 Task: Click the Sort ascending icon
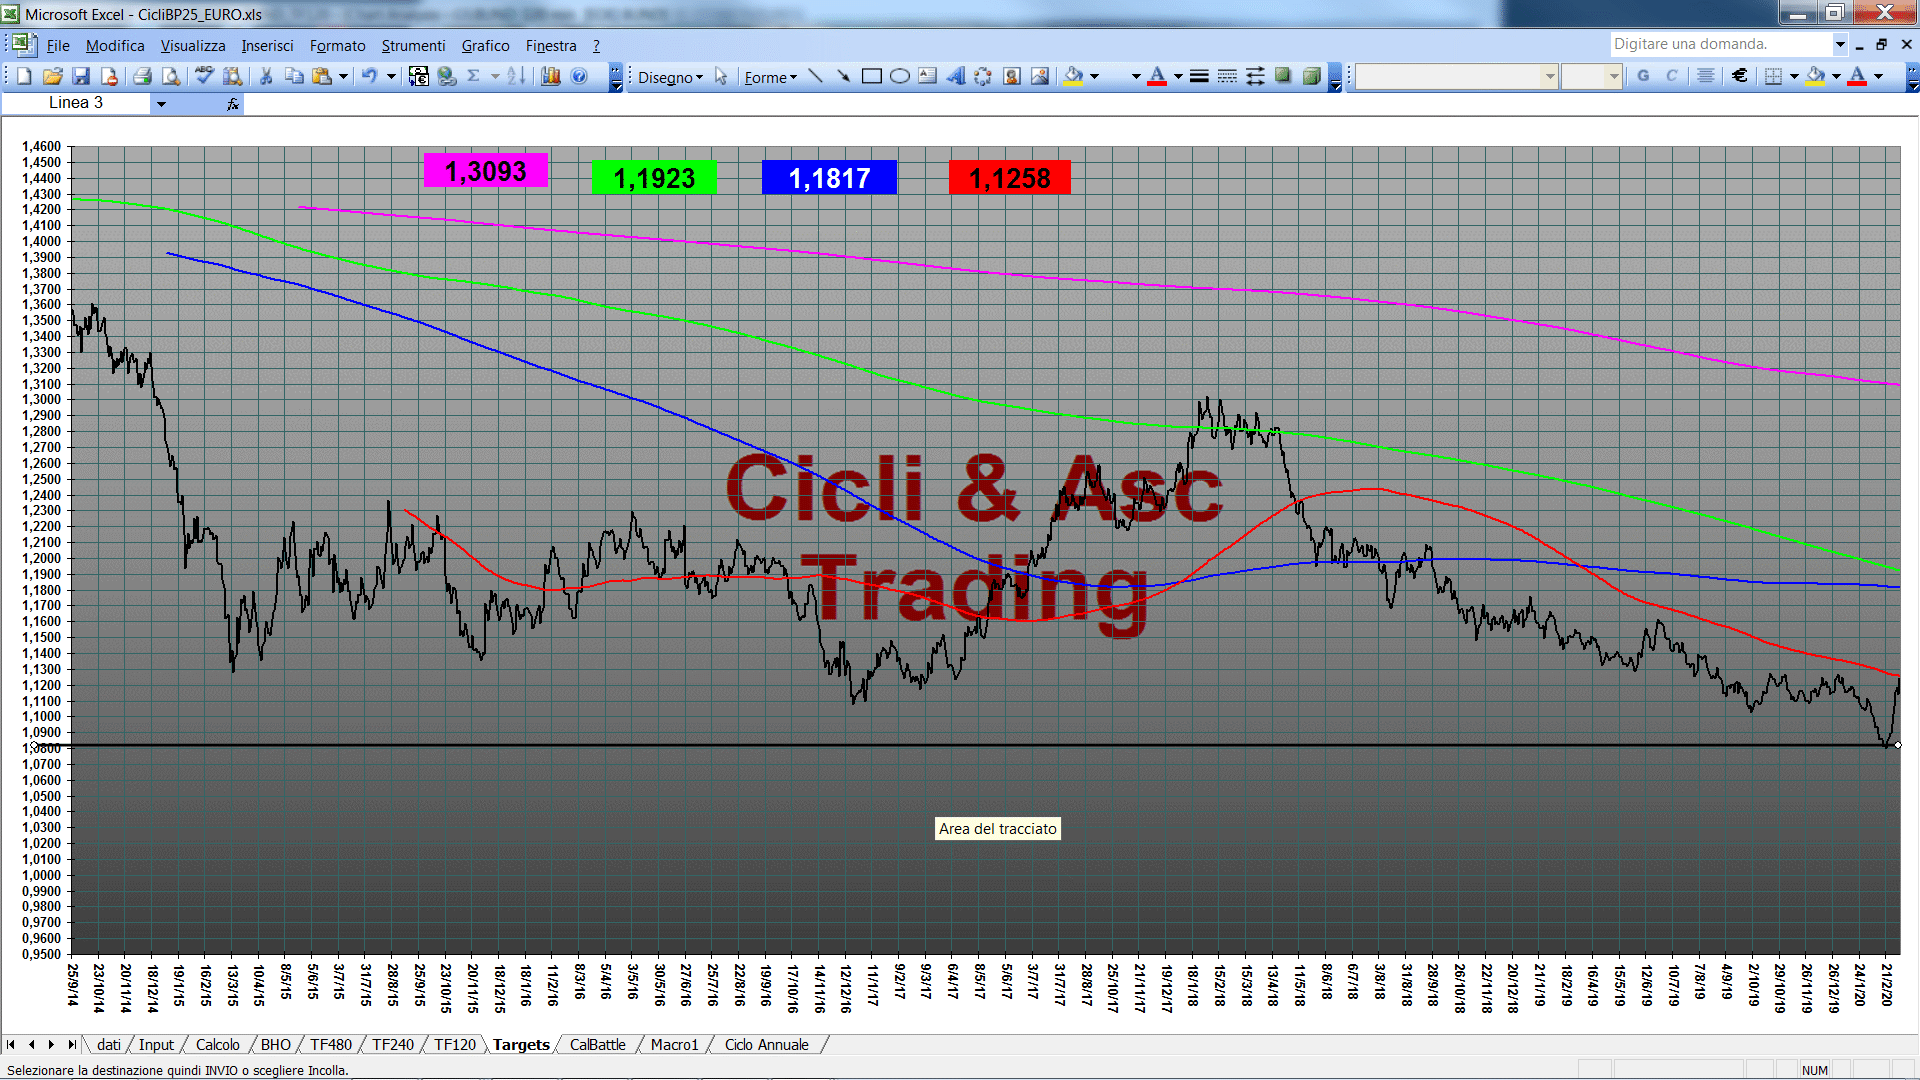click(x=516, y=77)
